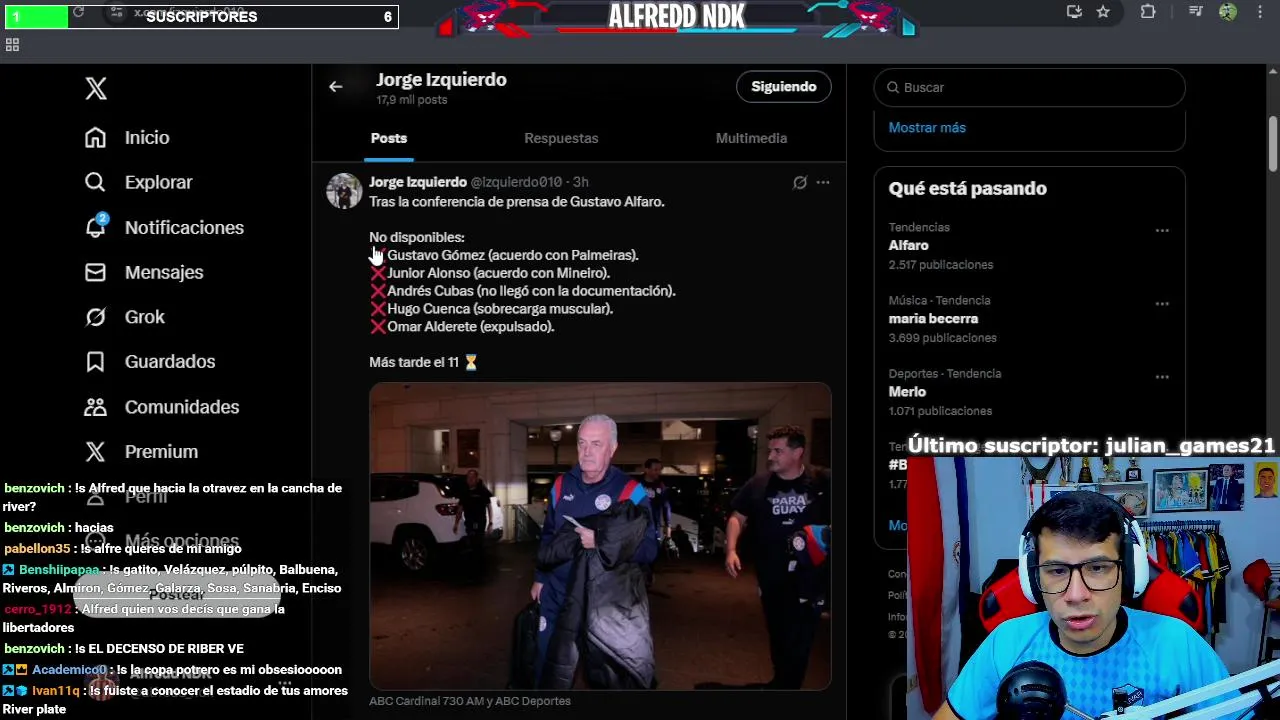Viewport: 1280px width, 720px height.
Task: Open the browser profile avatar
Action: [x=1228, y=12]
